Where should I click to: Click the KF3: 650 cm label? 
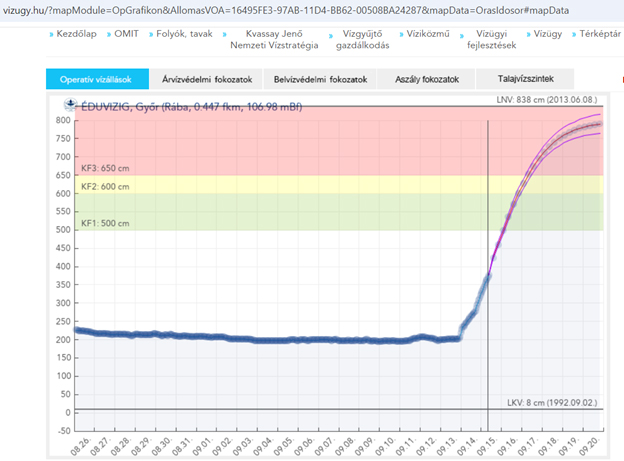[x=105, y=168]
